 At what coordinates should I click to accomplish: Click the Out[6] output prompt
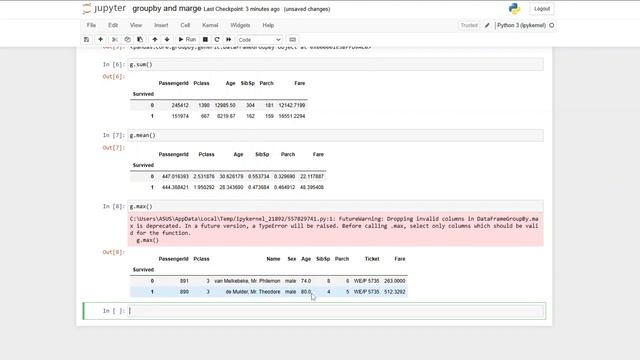113,77
